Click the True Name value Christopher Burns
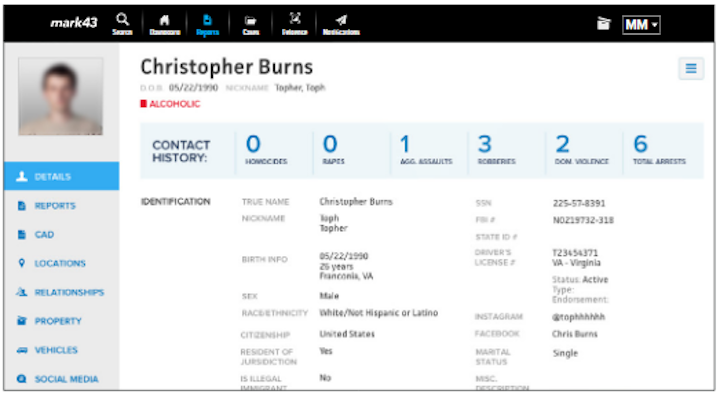Screen dimensions: 720x394 coord(356,202)
